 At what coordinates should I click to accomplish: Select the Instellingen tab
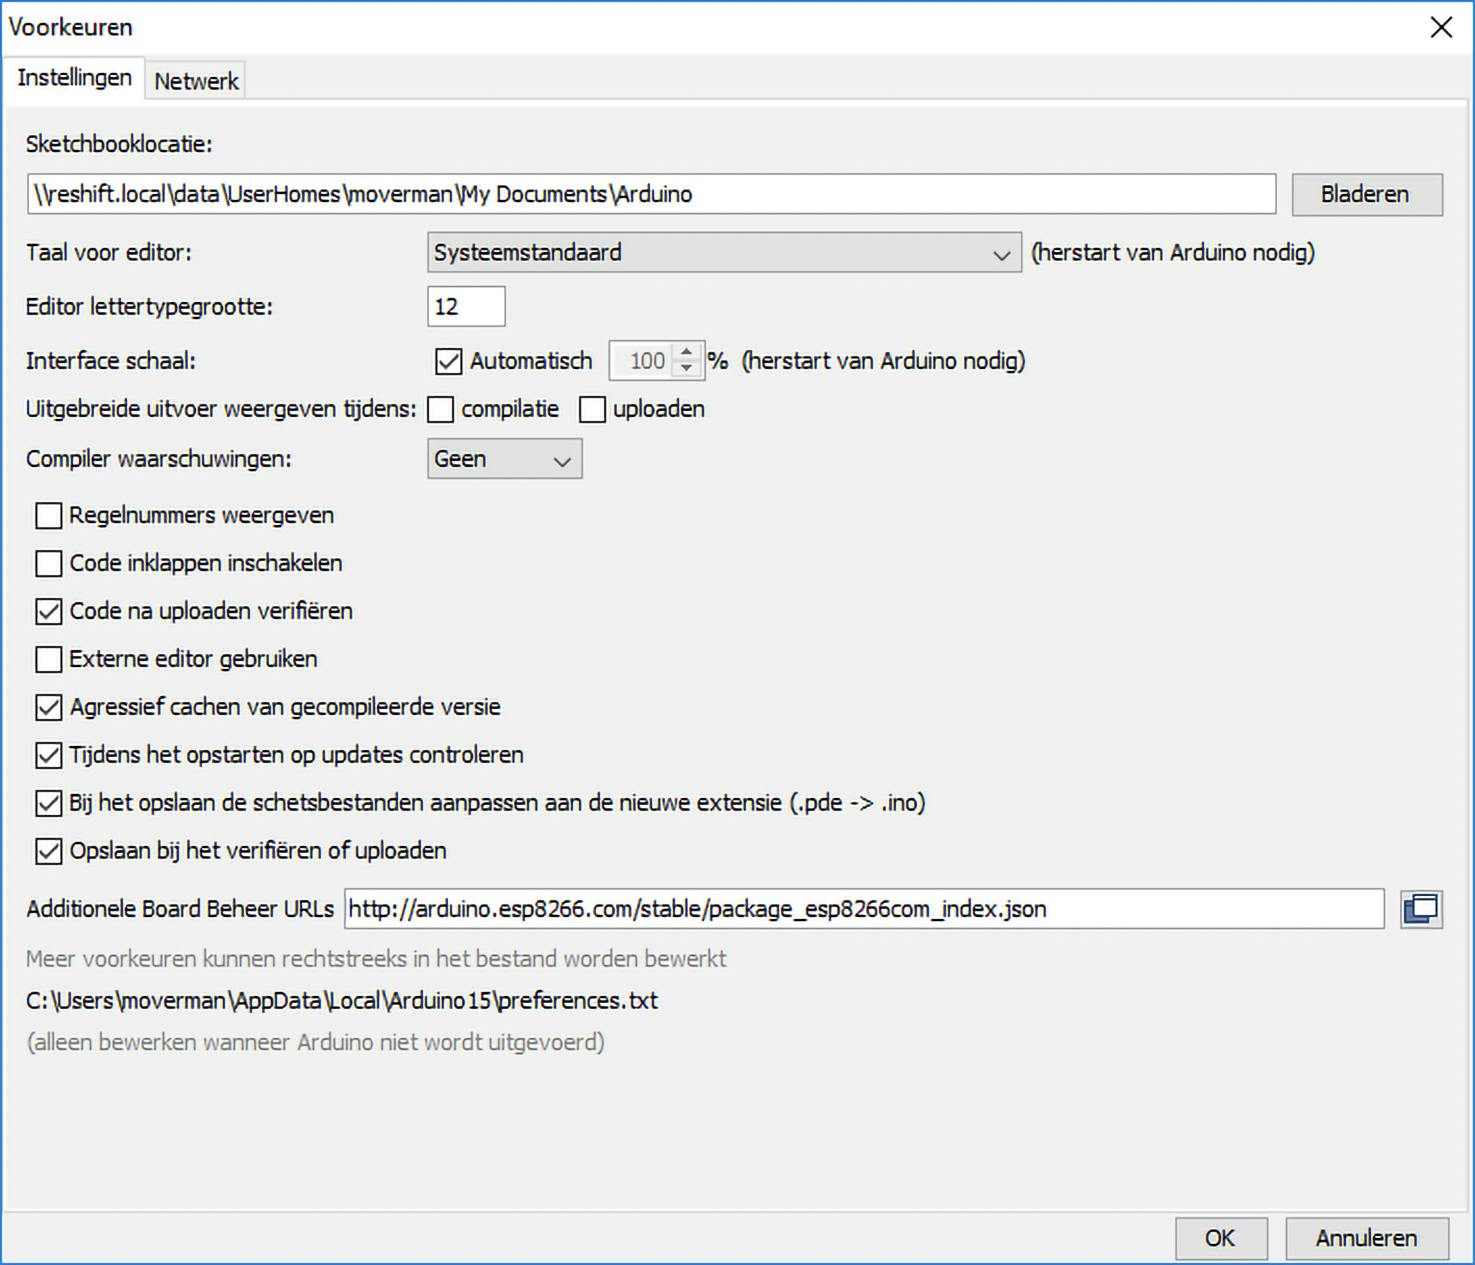point(74,77)
